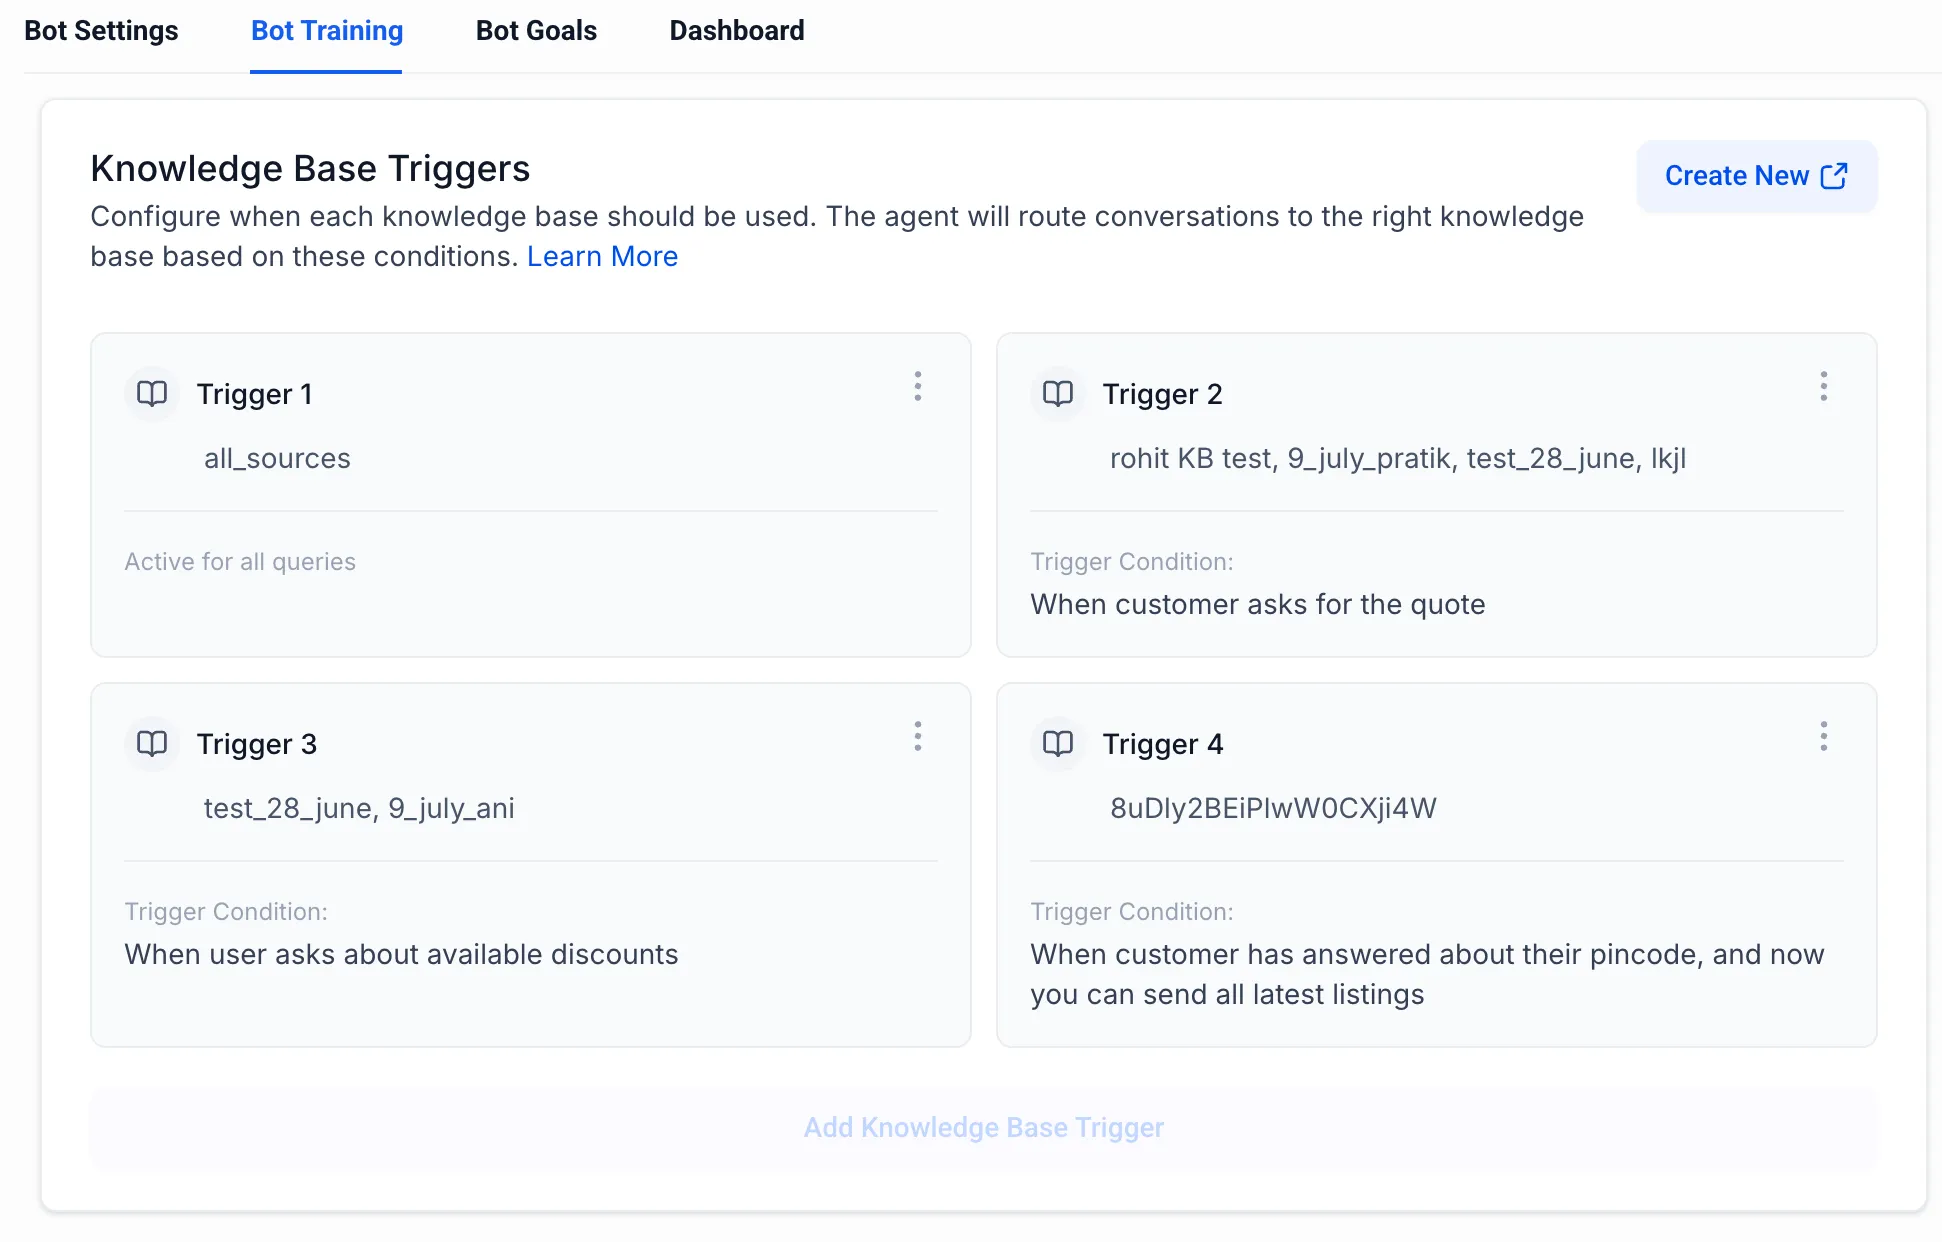Select the Trigger 4 source ID text

coord(1272,808)
